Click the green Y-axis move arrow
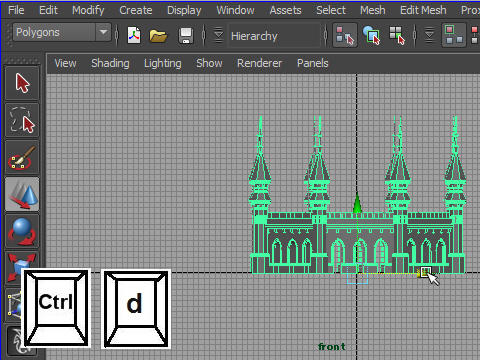 (x=357, y=202)
